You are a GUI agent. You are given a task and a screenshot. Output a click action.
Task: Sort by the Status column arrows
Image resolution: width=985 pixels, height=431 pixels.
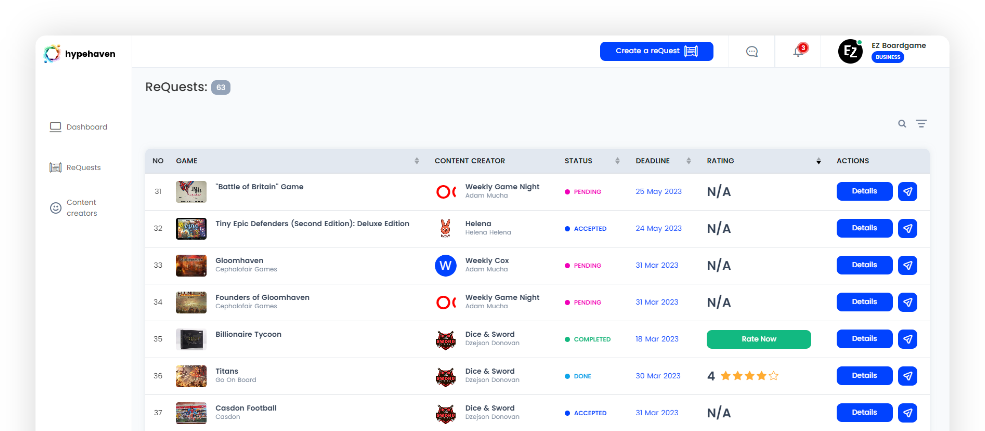[x=617, y=161]
